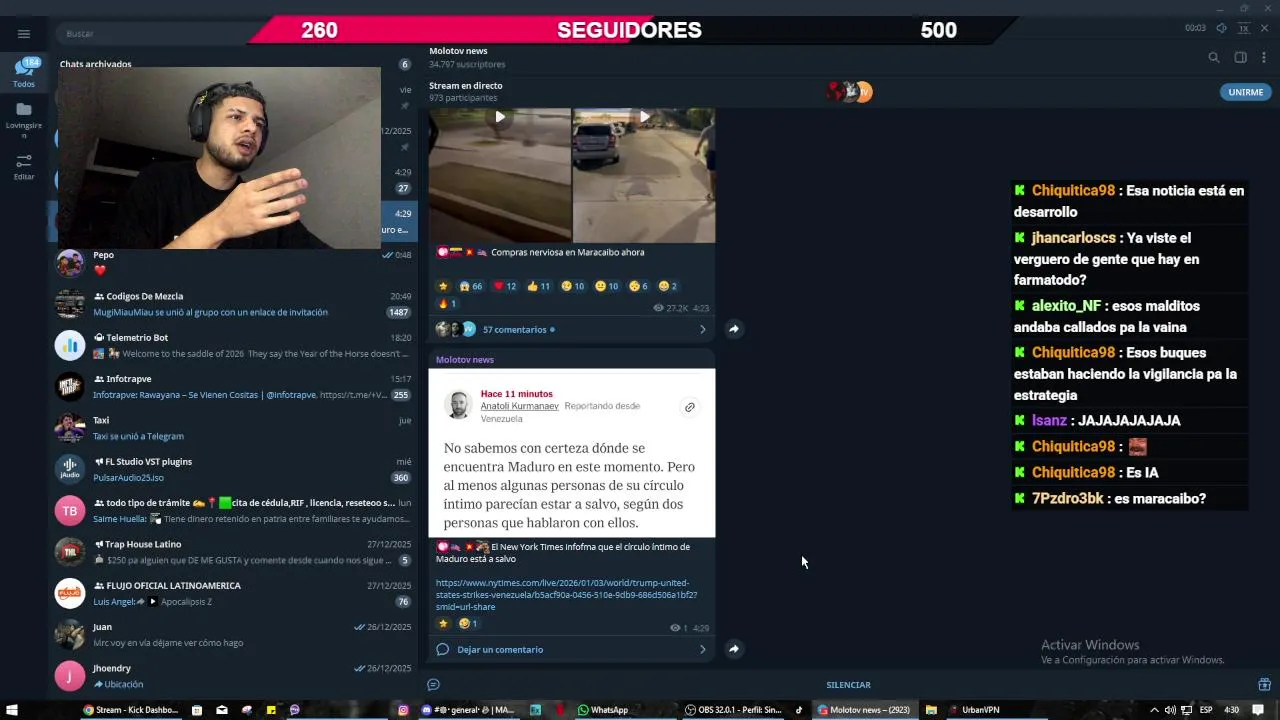
Task: Open the Infotrapve group chat
Action: (x=233, y=387)
